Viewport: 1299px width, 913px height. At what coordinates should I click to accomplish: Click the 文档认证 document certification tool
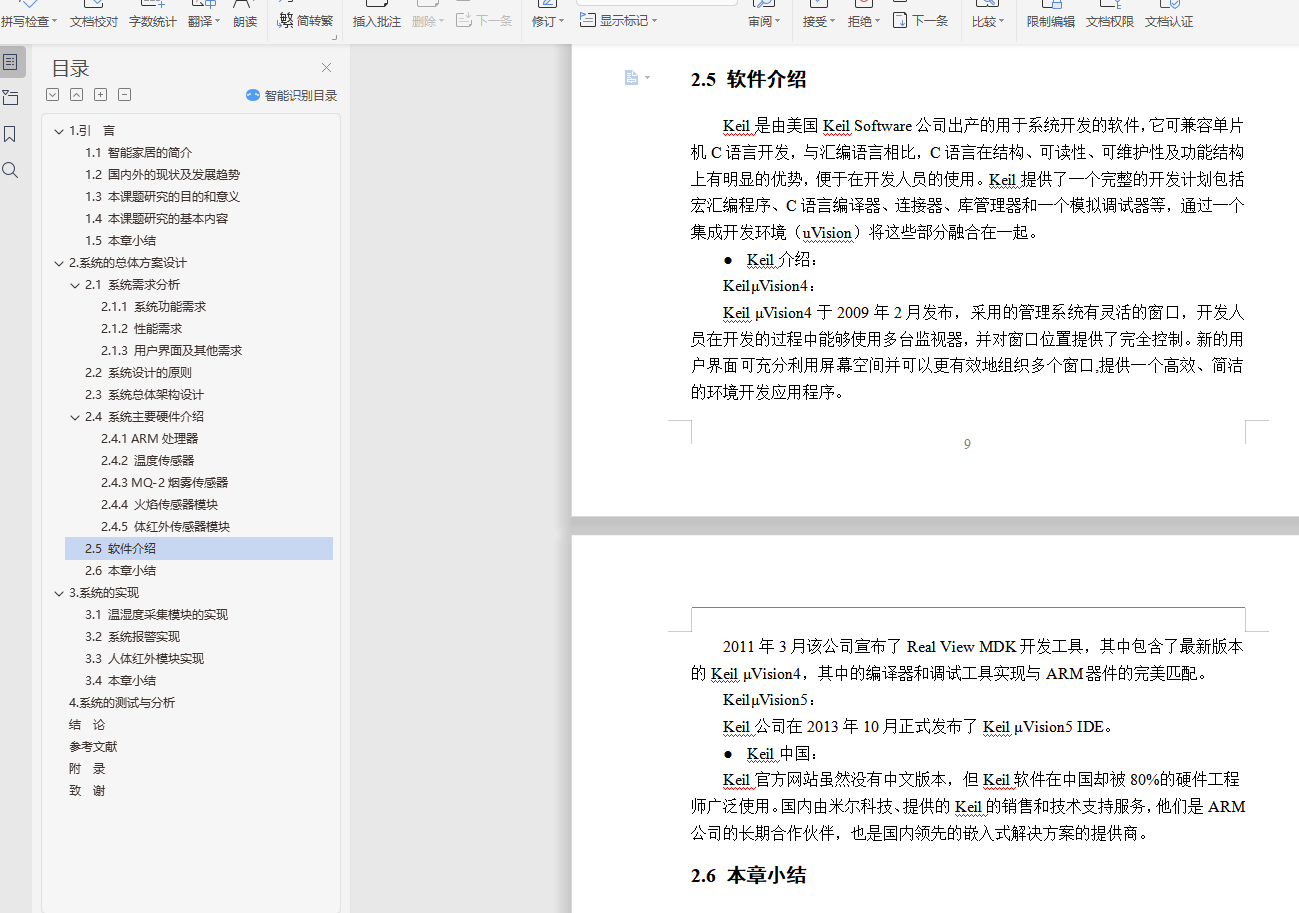(x=1169, y=15)
